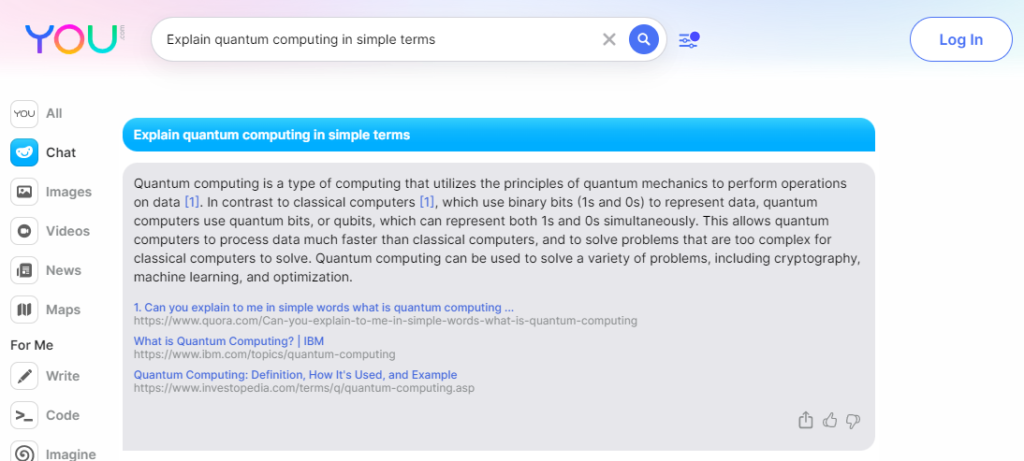The height and width of the screenshot is (461, 1024).
Task: Select the News sidebar item
Action: 46,270
